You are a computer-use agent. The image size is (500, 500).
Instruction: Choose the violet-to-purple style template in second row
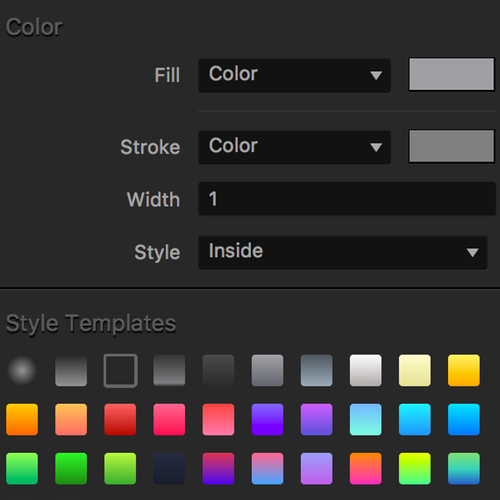tap(267, 419)
